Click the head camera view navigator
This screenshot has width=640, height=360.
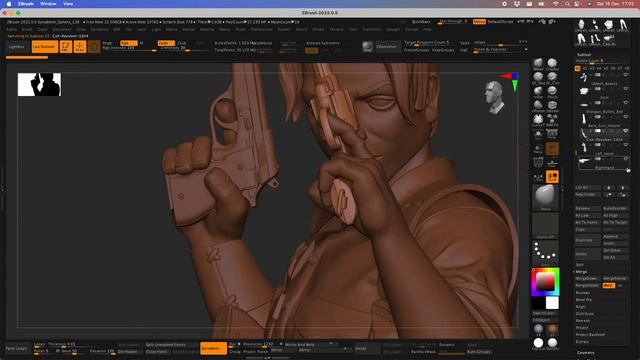pos(494,97)
